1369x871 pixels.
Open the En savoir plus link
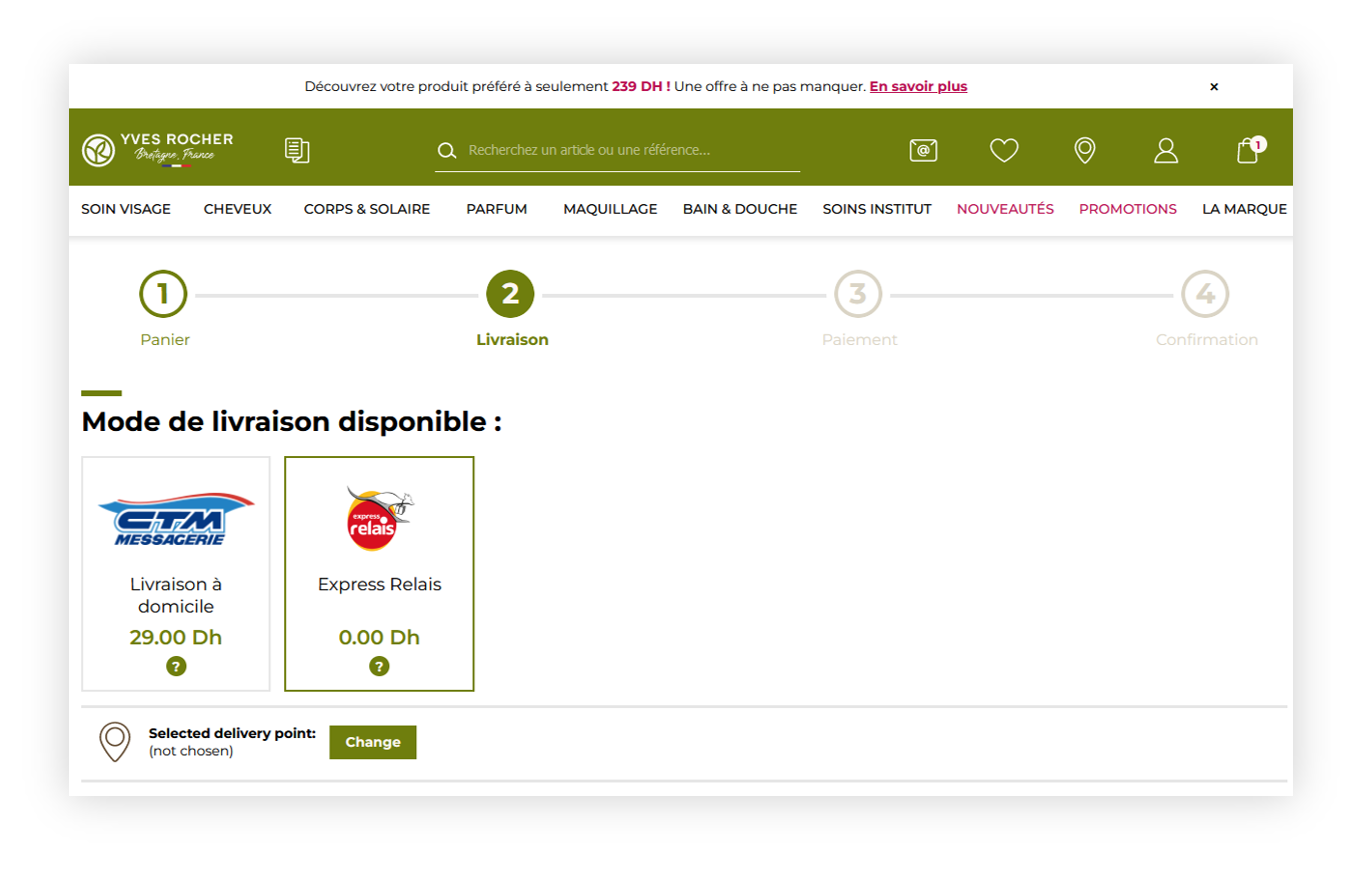click(x=918, y=87)
